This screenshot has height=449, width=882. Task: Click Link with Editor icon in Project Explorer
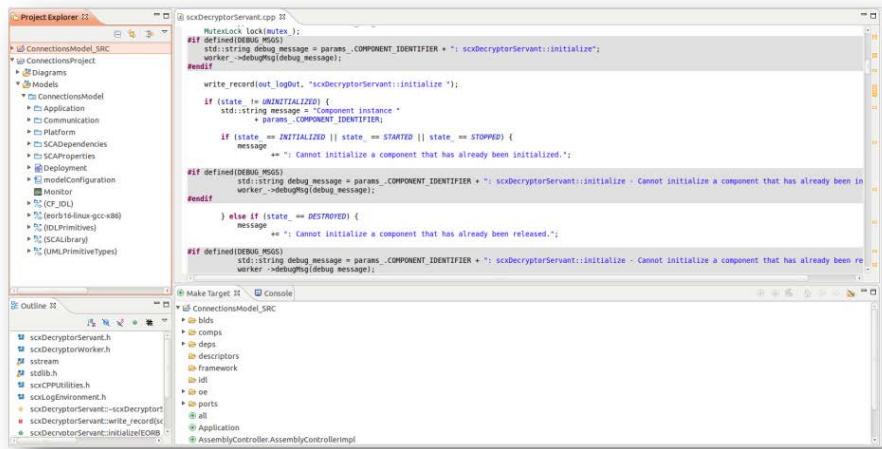(132, 34)
